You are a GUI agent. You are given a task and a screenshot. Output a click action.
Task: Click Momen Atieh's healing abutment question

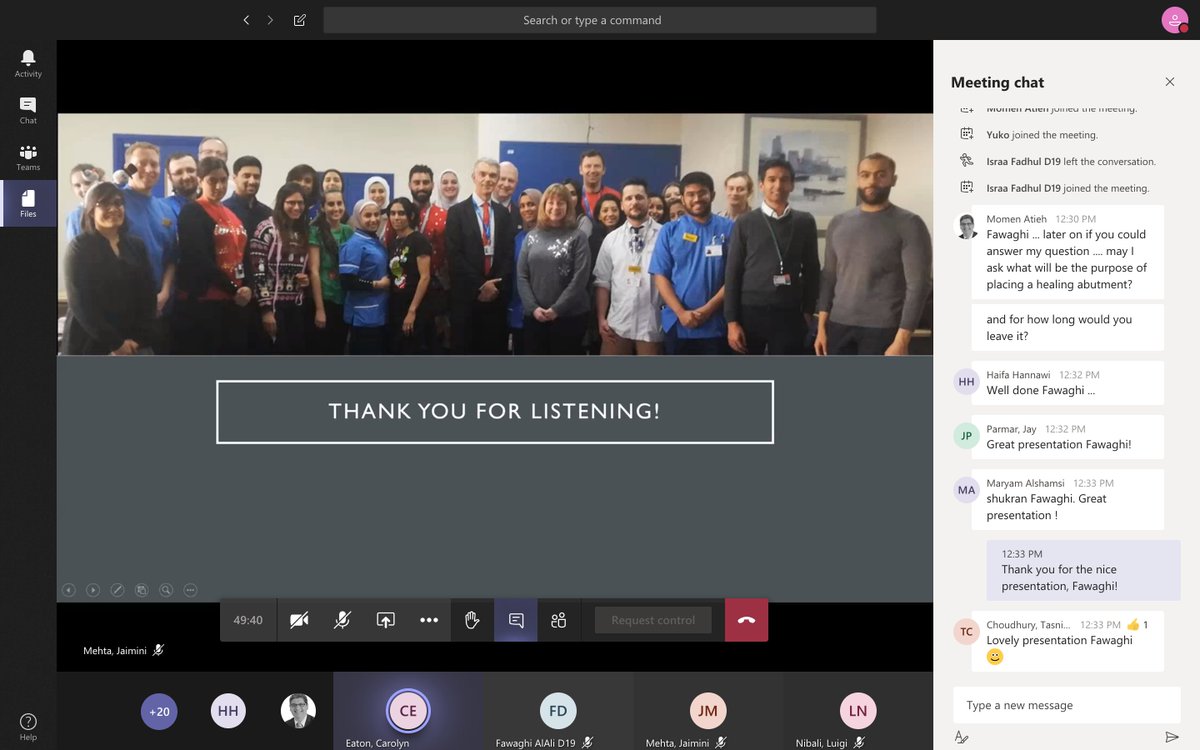(x=1067, y=252)
